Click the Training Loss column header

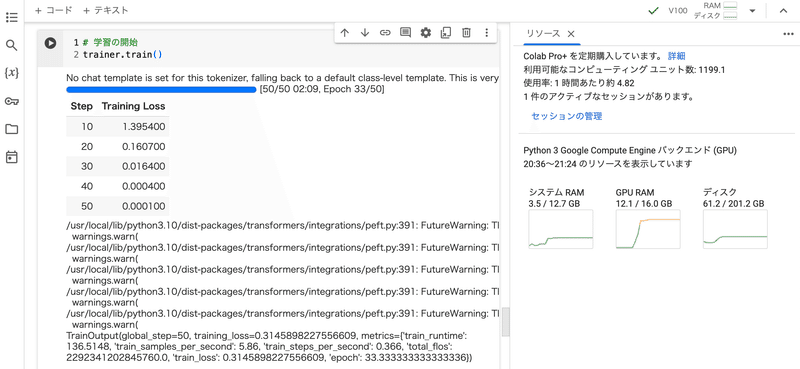pos(134,106)
